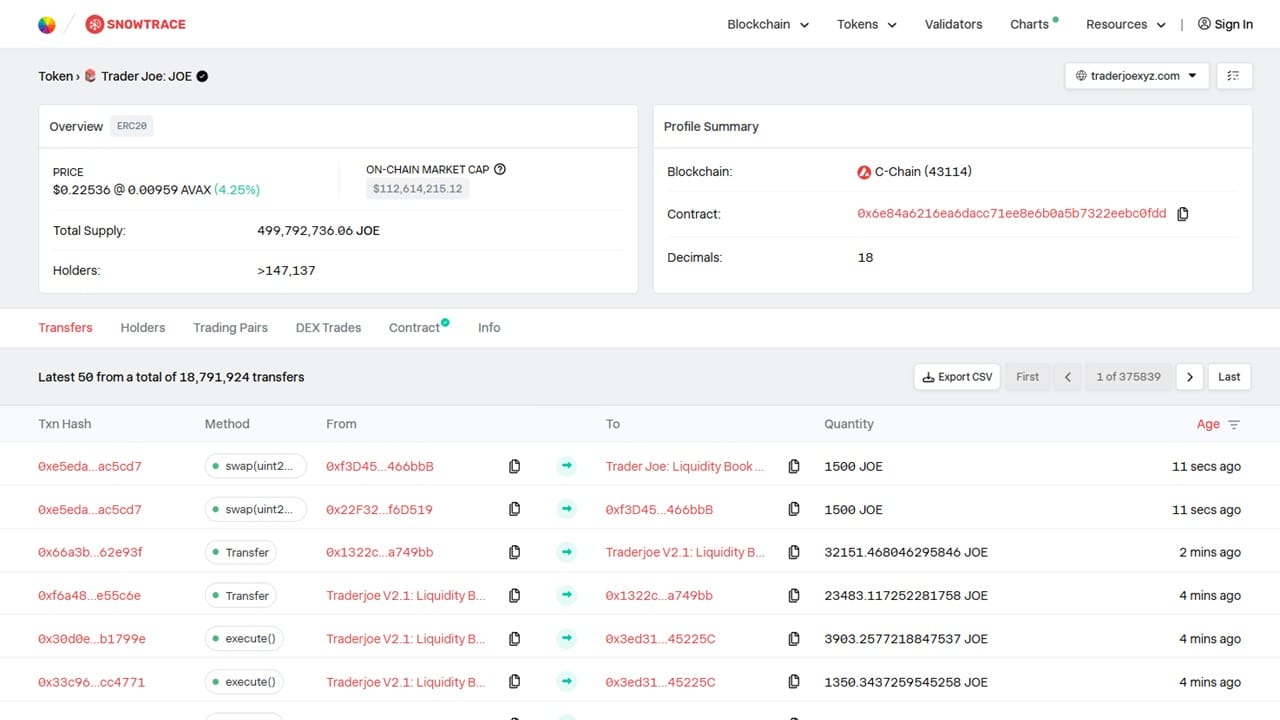Open transaction 0x30d0e...b1799e
The image size is (1280, 720).
coord(92,638)
